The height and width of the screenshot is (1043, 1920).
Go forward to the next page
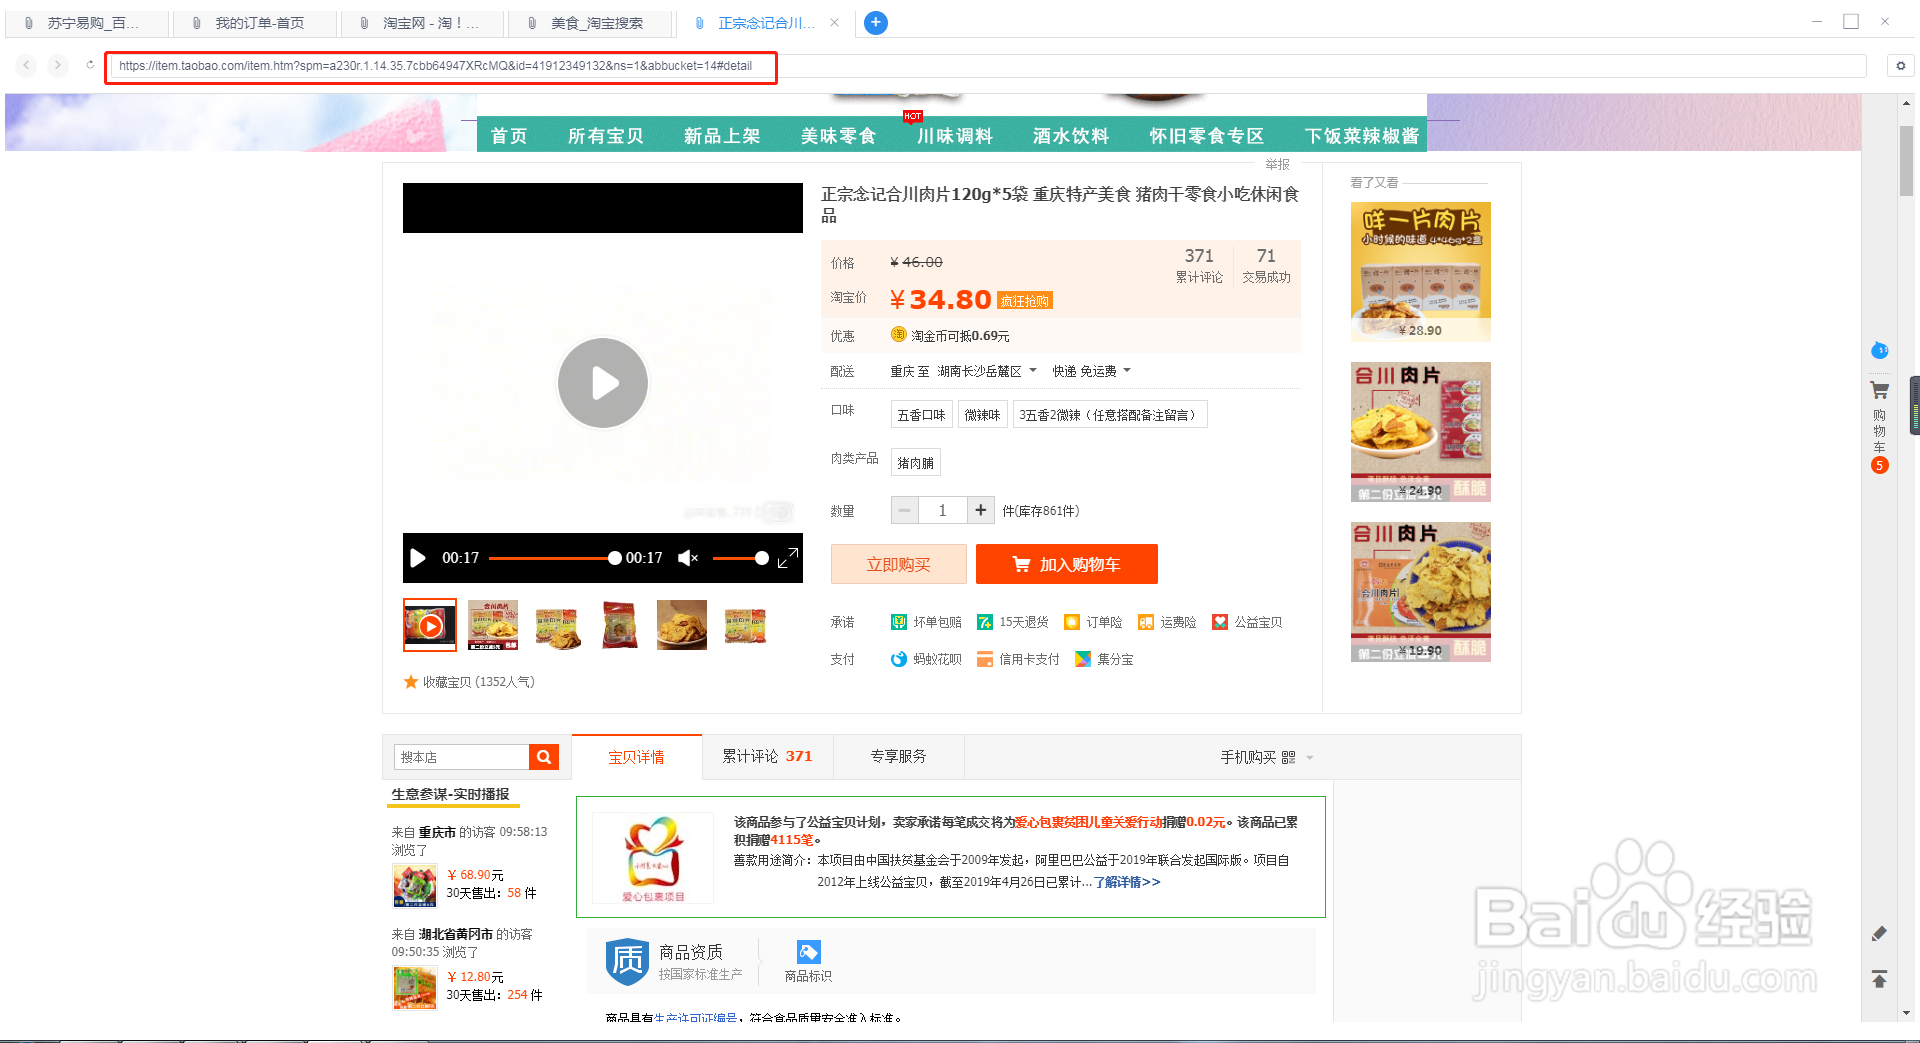58,65
